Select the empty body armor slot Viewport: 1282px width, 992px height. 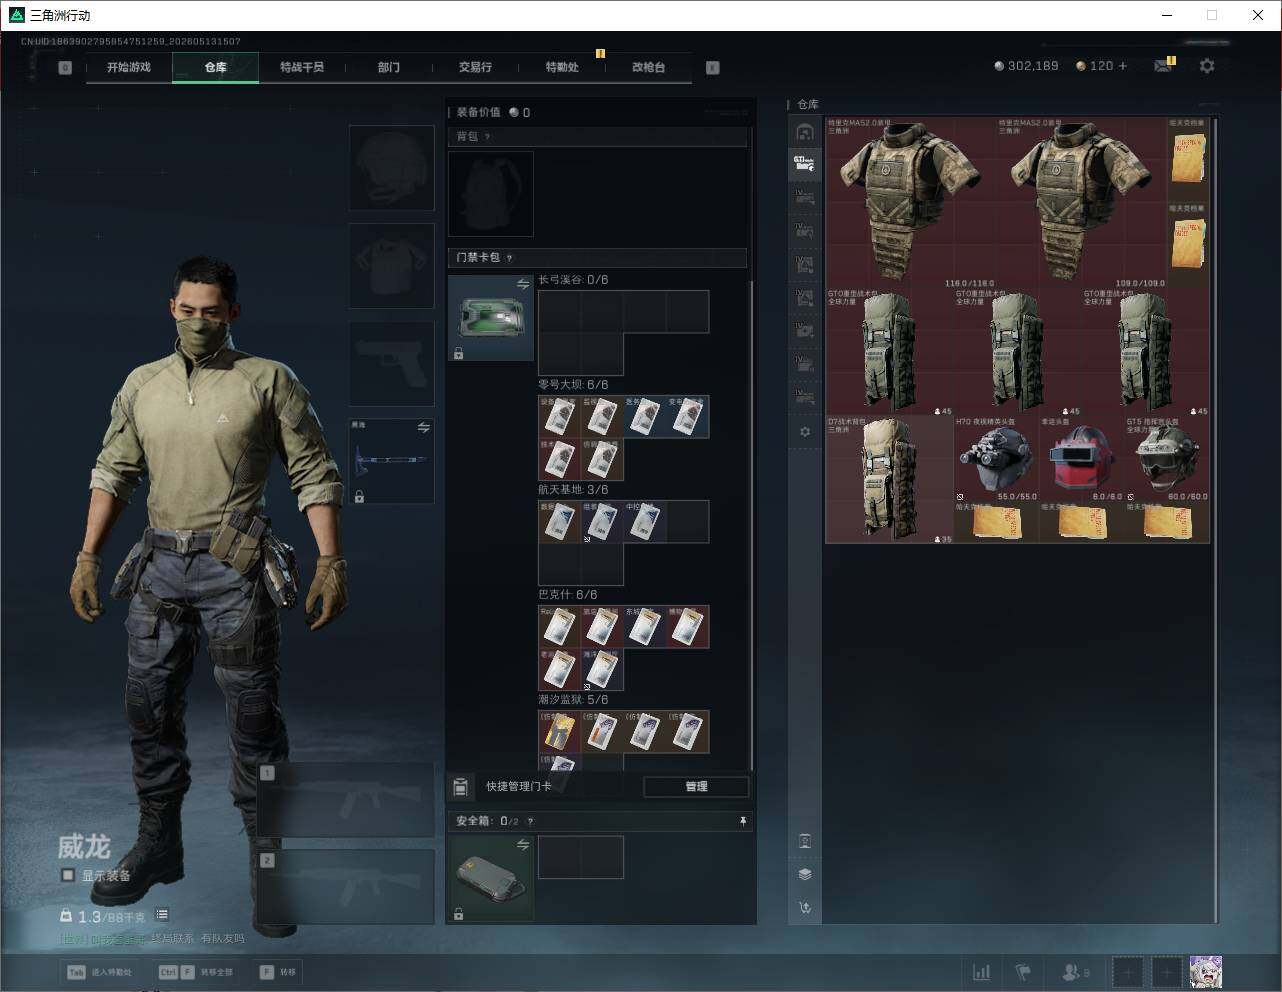[x=391, y=266]
